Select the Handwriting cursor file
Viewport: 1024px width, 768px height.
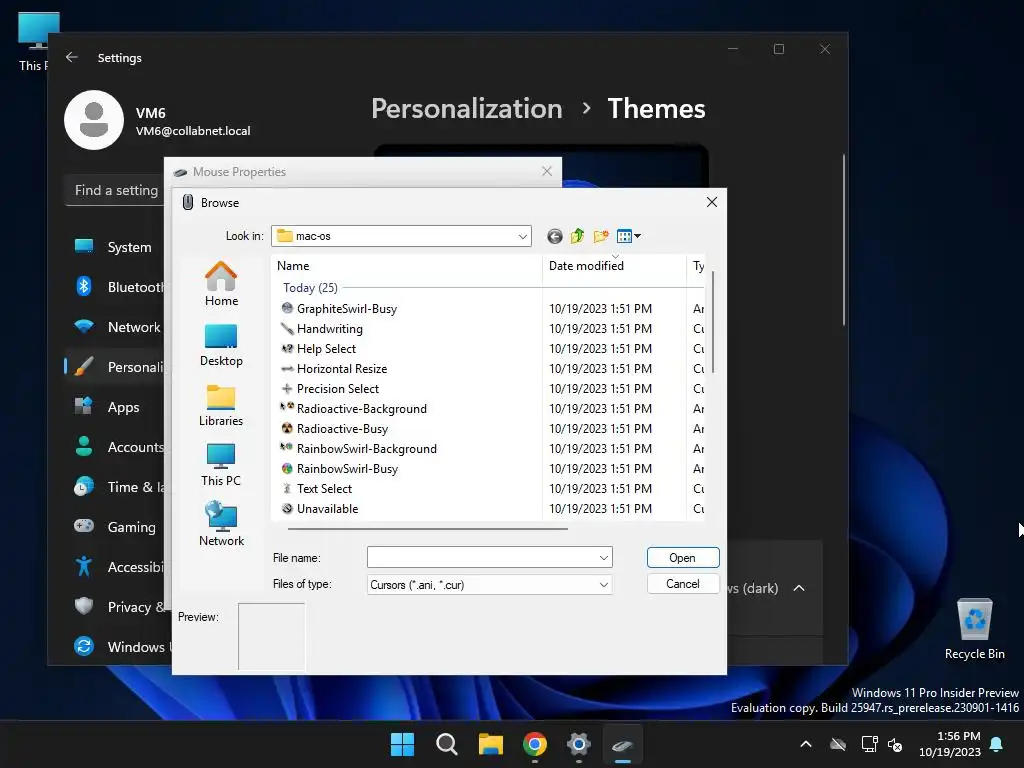(x=329, y=328)
